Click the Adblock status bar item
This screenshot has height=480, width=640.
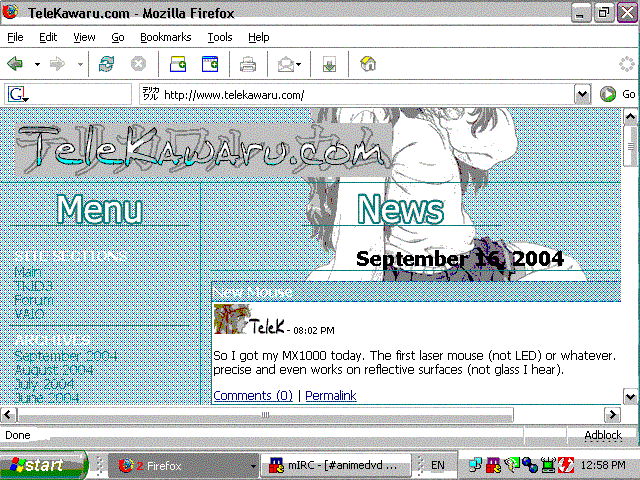tap(602, 435)
